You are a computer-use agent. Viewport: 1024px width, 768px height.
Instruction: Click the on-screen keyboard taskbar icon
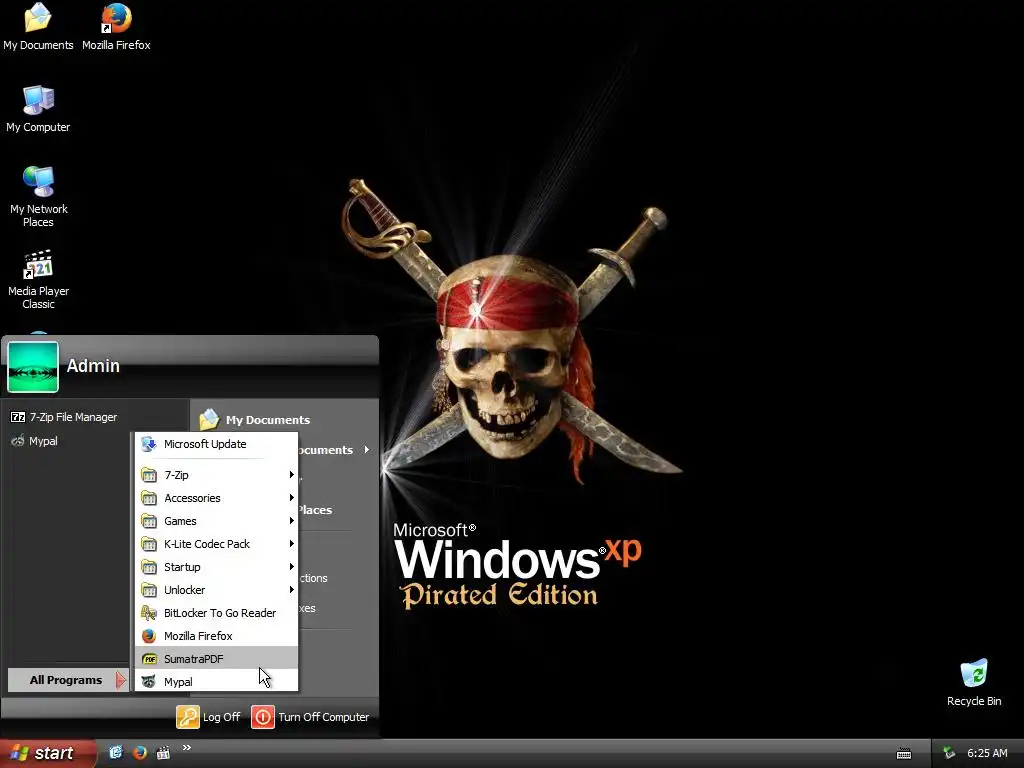[x=904, y=754]
